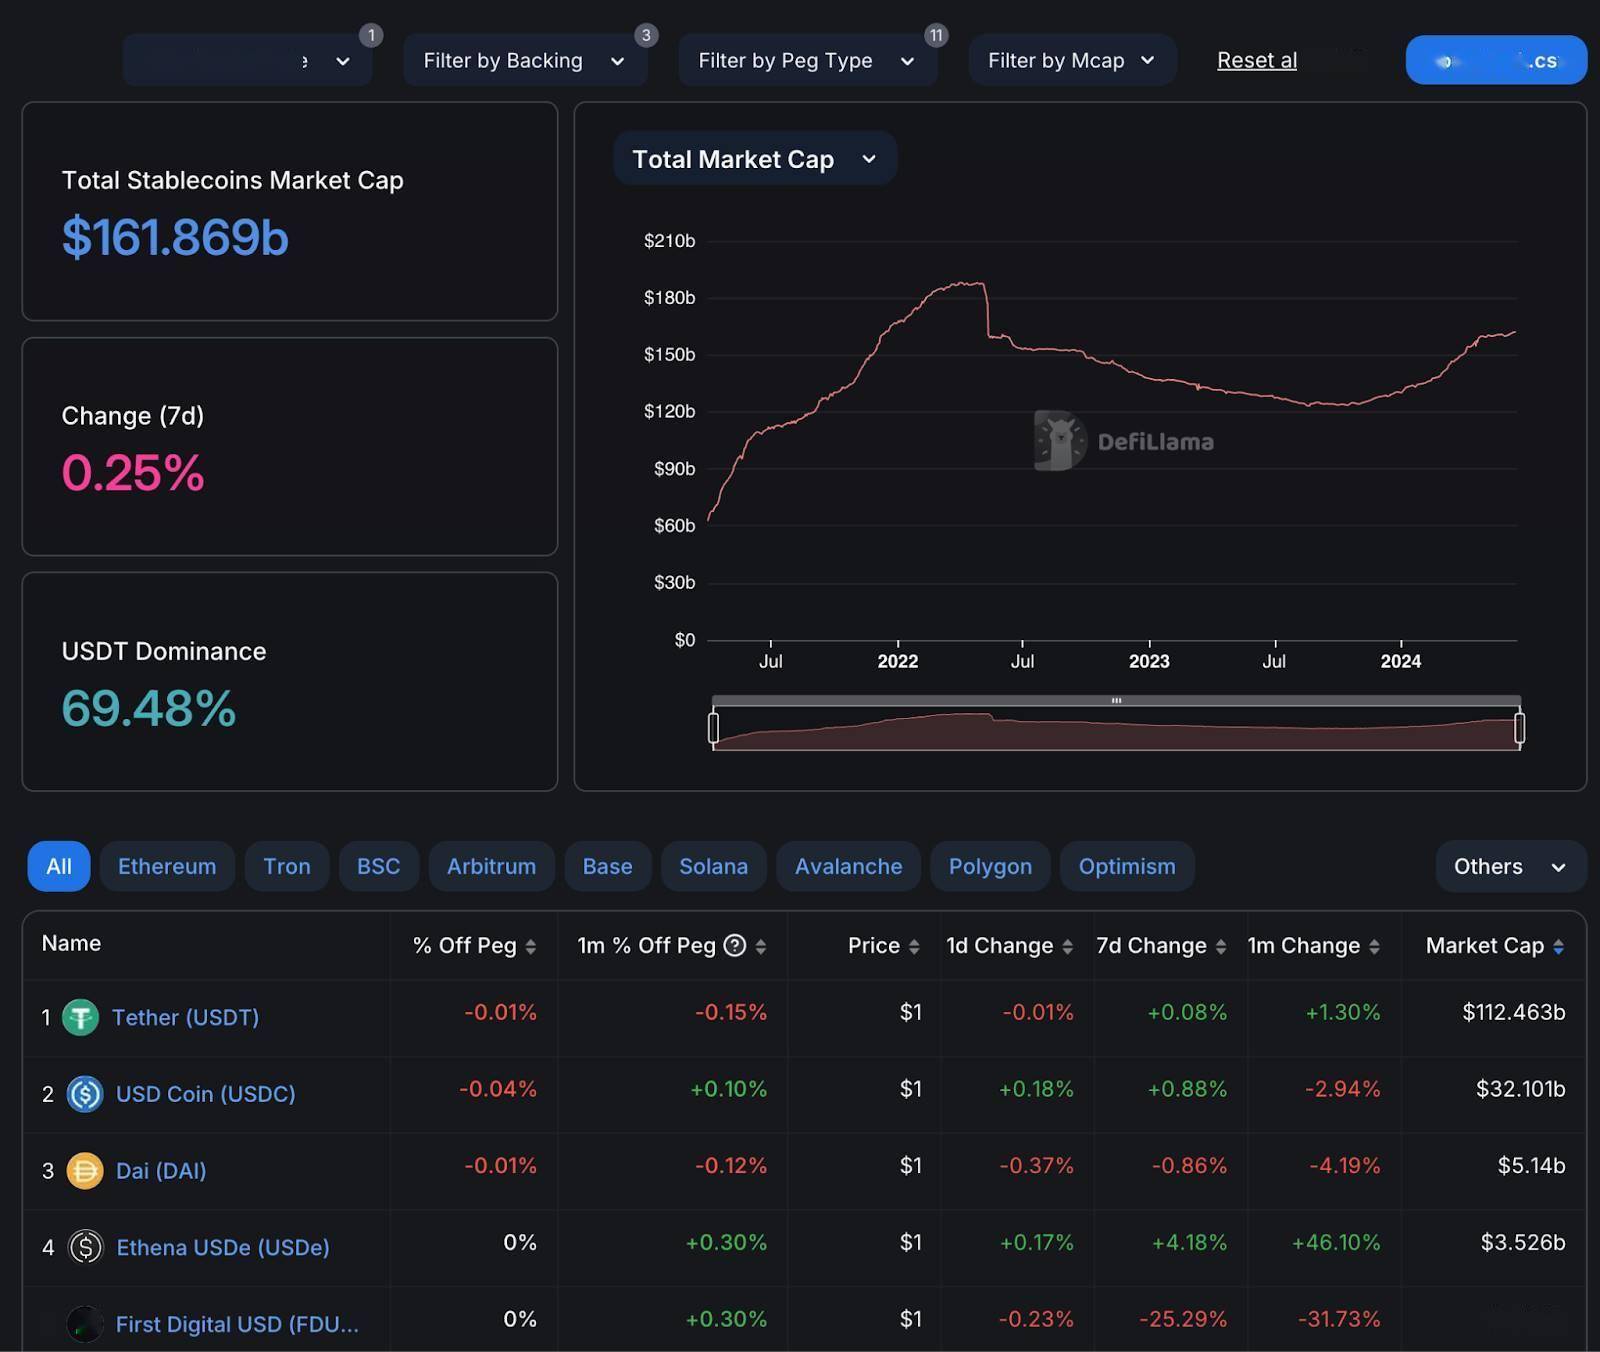Grab the left handle of chart range slider
The width and height of the screenshot is (1600, 1352).
tap(713, 727)
